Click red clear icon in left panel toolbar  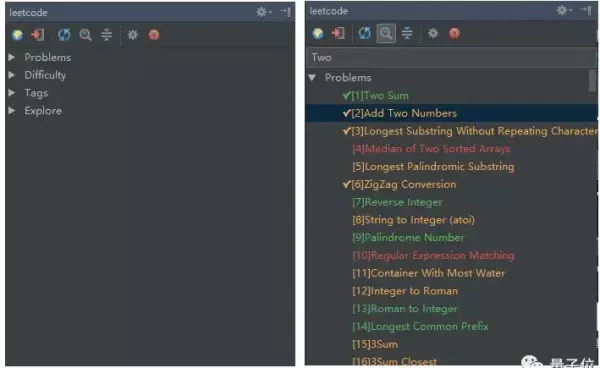(154, 35)
